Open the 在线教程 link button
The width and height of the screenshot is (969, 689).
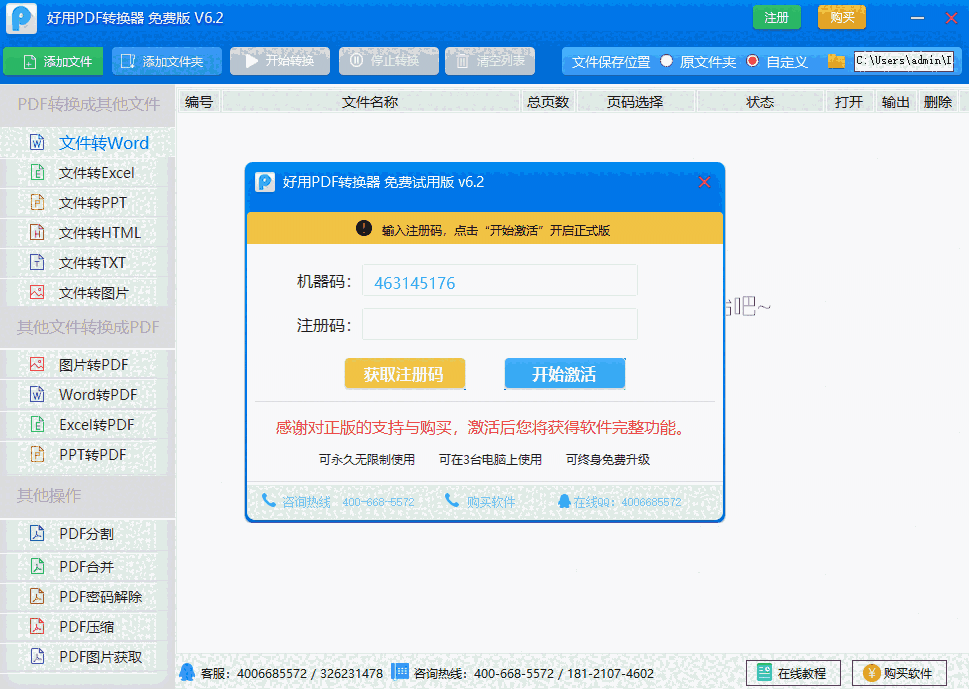click(x=793, y=673)
